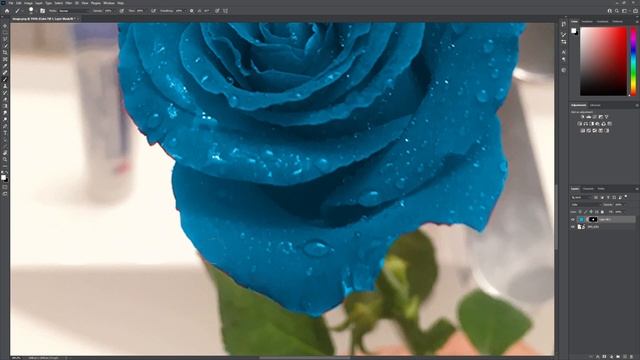
Task: Create a new group in Layers panel
Action: 618,356
